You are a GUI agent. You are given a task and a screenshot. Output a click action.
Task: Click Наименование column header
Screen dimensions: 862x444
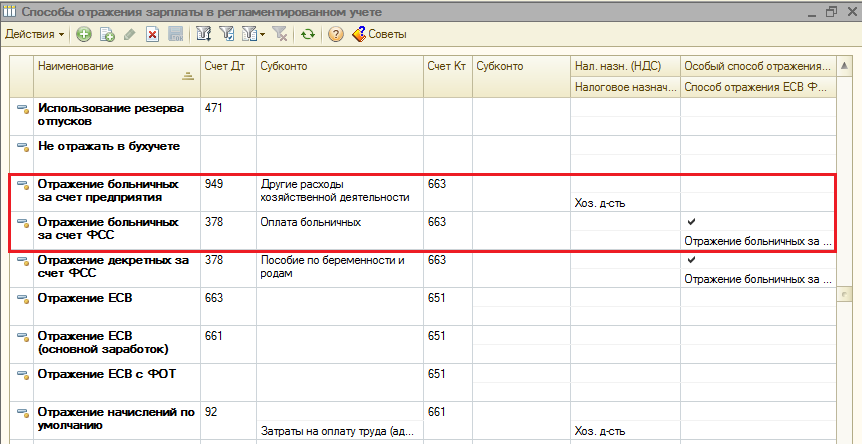pyautogui.click(x=117, y=76)
